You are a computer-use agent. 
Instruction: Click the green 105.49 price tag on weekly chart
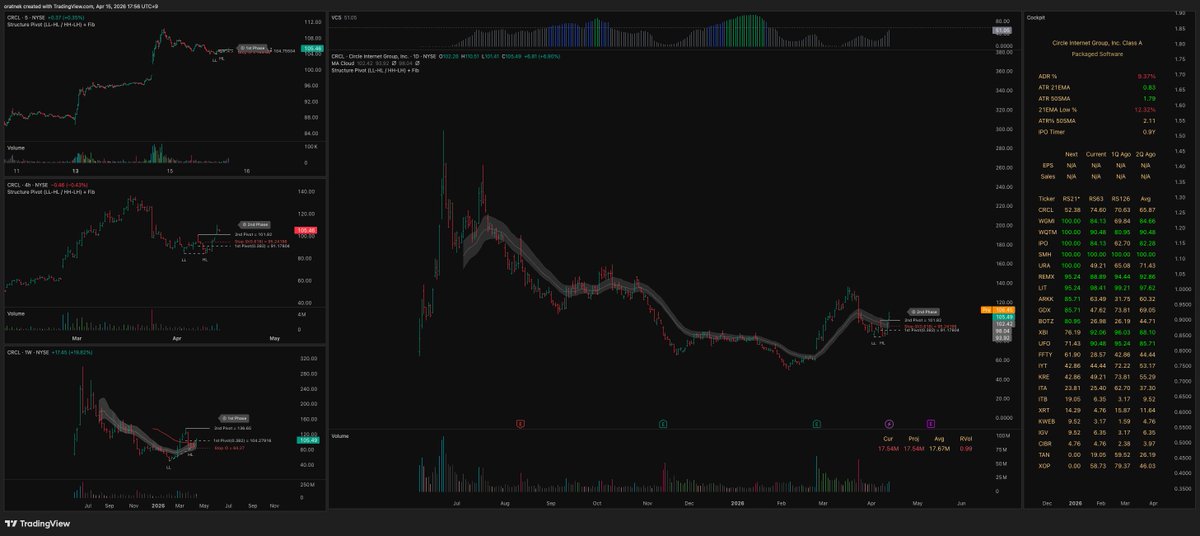307,440
